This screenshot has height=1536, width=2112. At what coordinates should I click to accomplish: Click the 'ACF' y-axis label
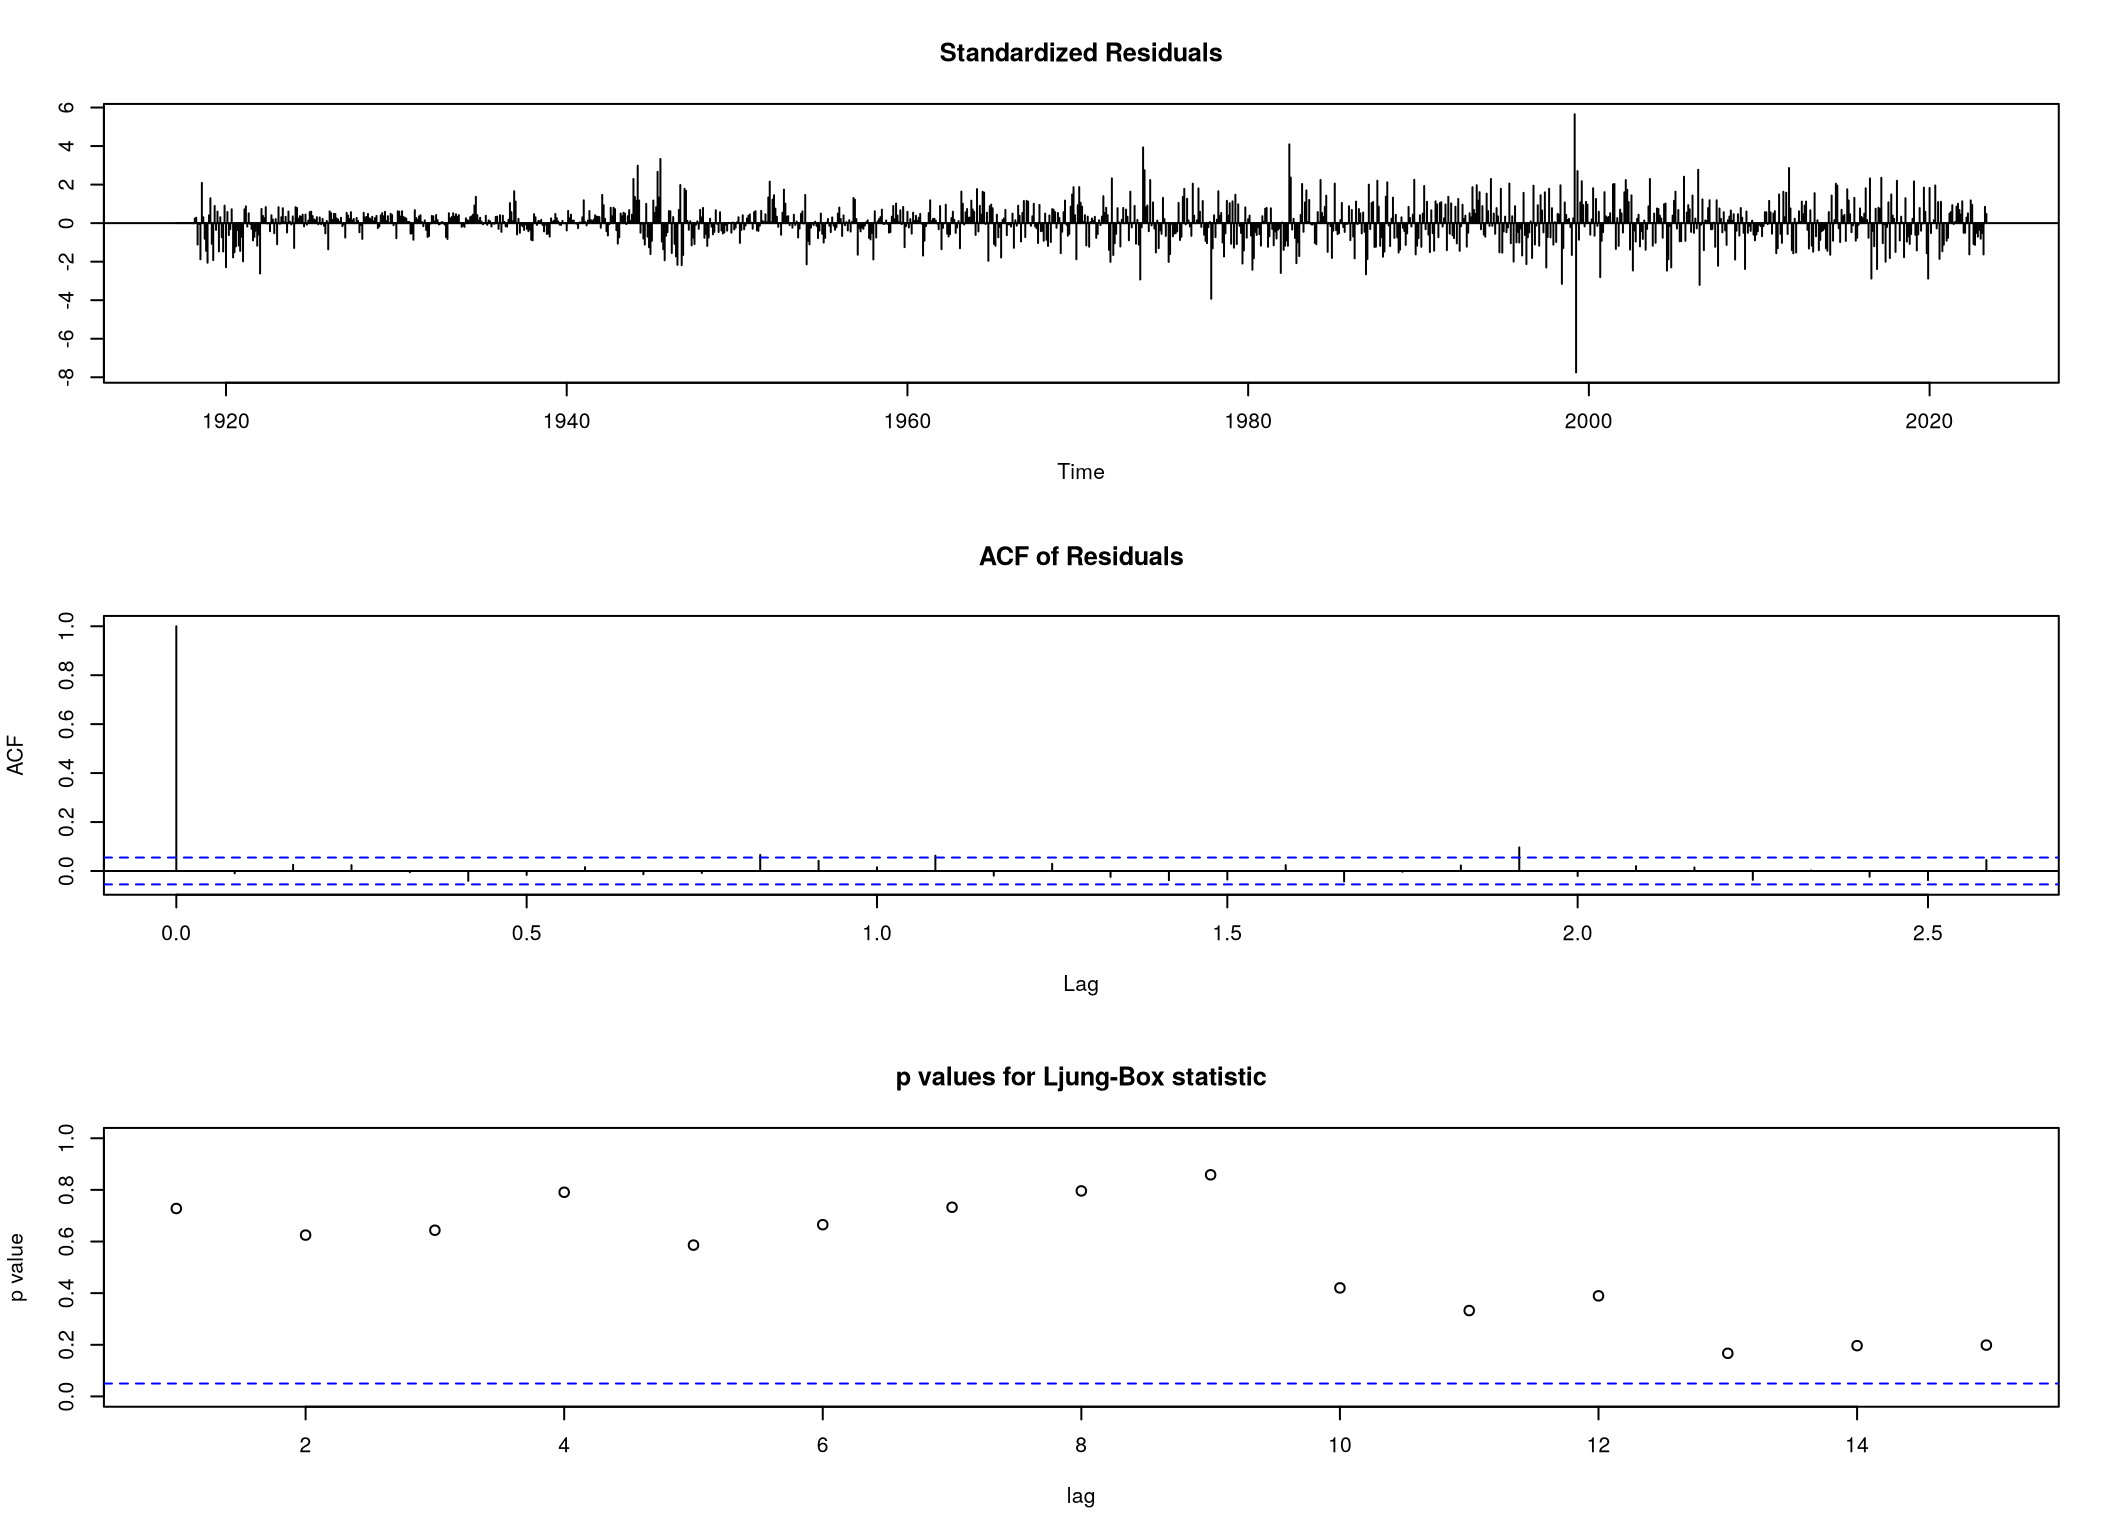(15, 756)
